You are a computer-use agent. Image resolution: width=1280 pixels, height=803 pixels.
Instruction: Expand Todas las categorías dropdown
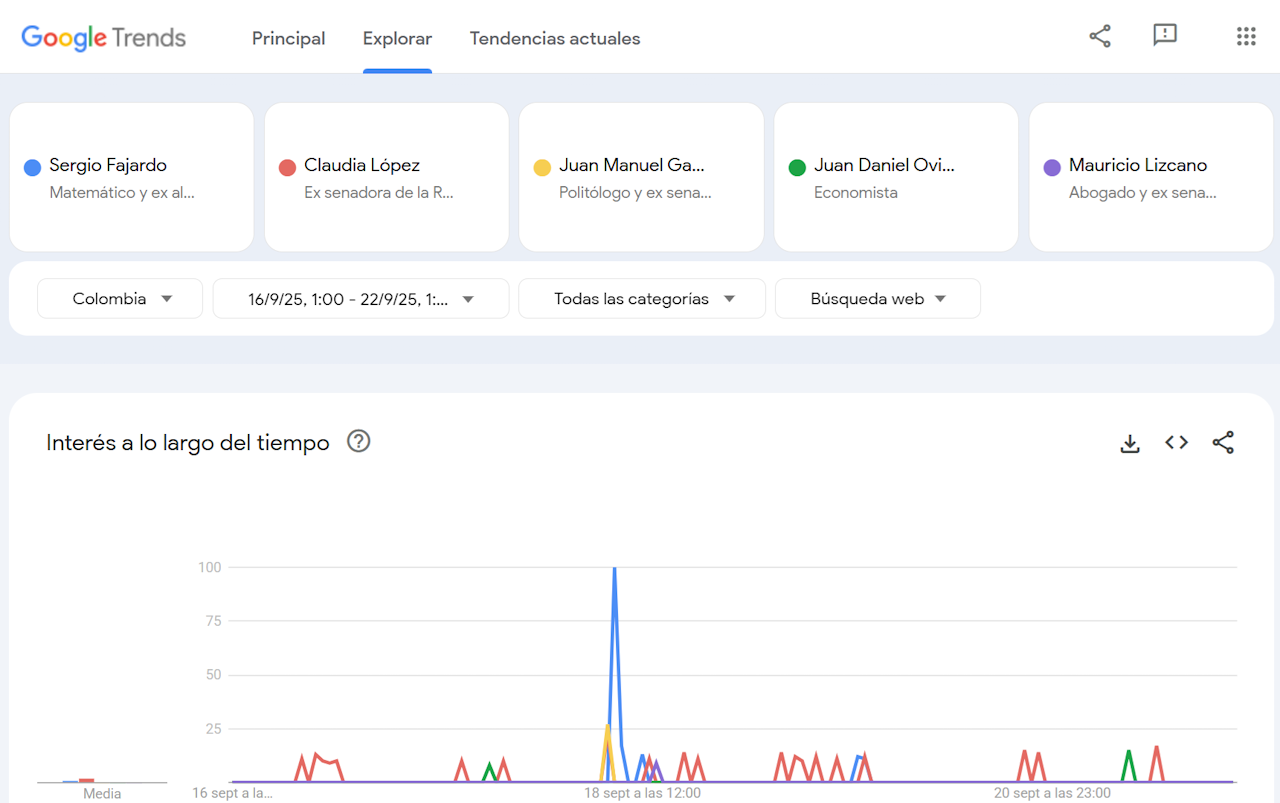[642, 299]
